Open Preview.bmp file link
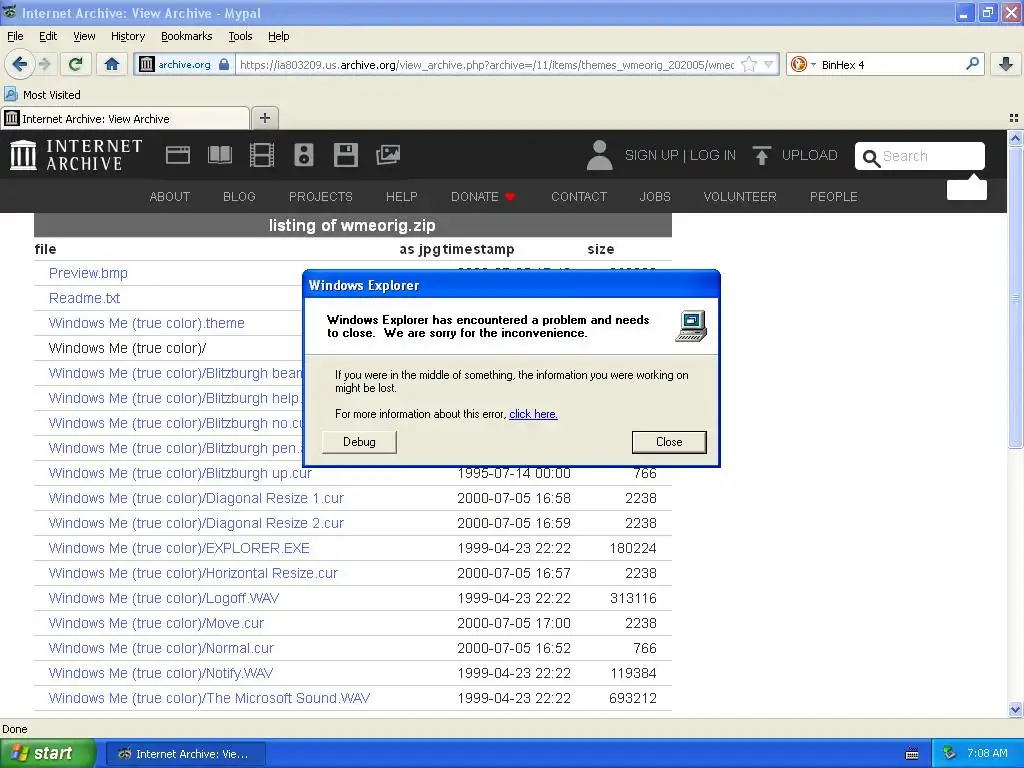Image resolution: width=1024 pixels, height=768 pixels. pos(88,273)
